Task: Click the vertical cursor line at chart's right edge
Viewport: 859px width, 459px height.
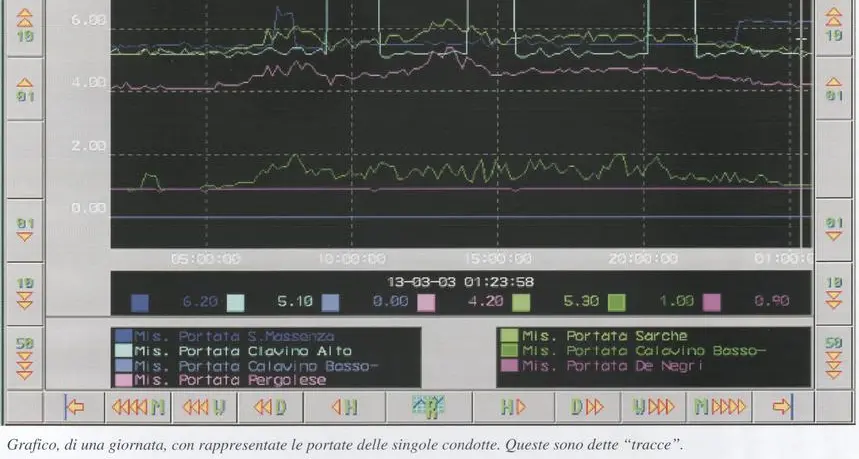Action: 801,124
